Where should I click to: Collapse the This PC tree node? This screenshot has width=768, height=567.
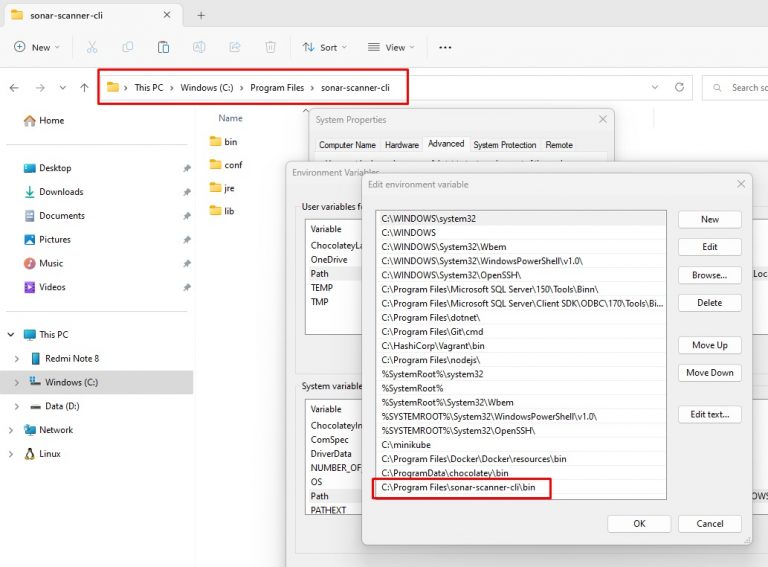pyautogui.click(x=11, y=334)
